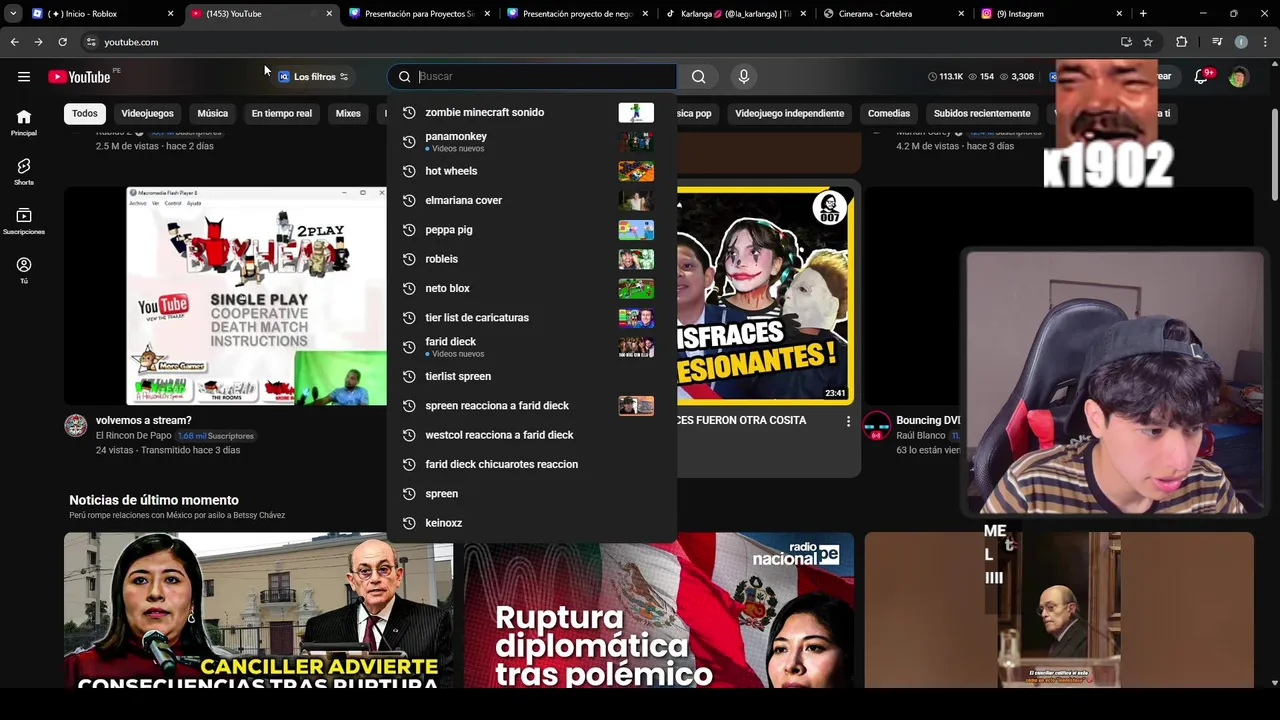Select the Videojuegos filter chip
The height and width of the screenshot is (720, 1280).
148,113
